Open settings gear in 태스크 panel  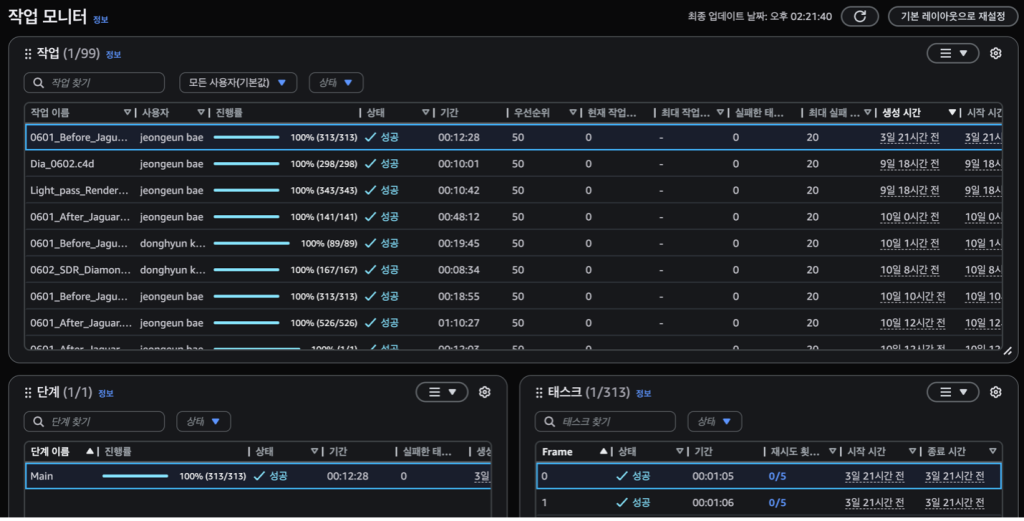(x=995, y=392)
